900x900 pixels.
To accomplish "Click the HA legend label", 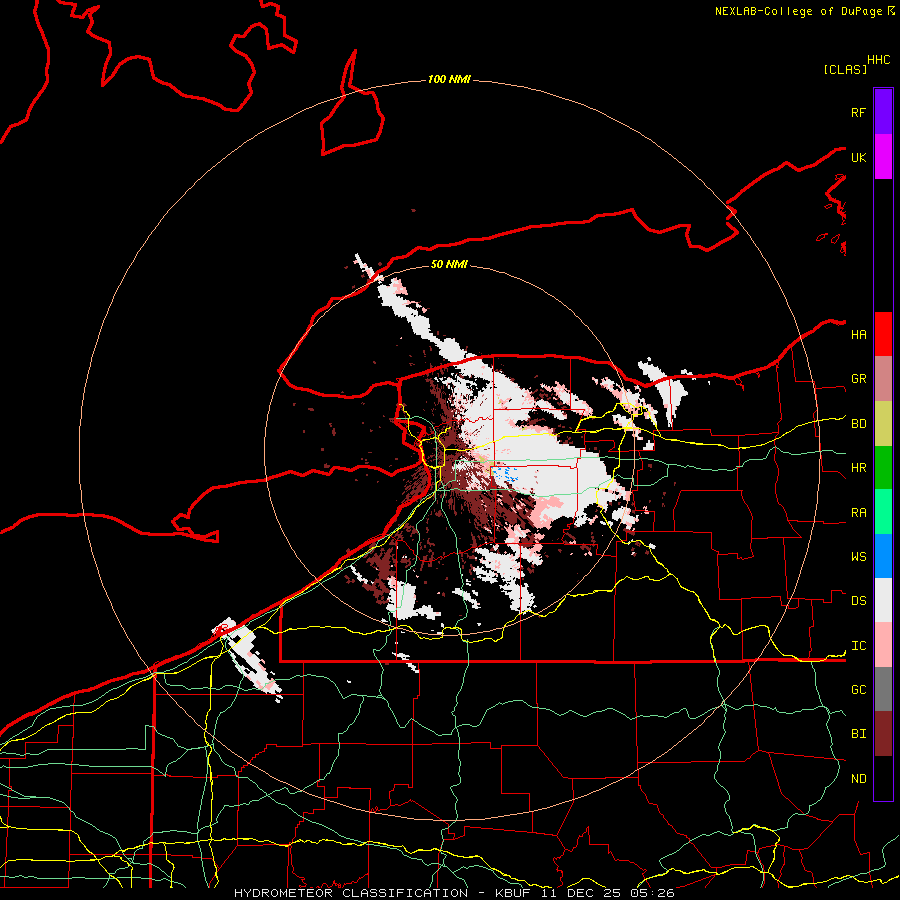I will pos(859,335).
